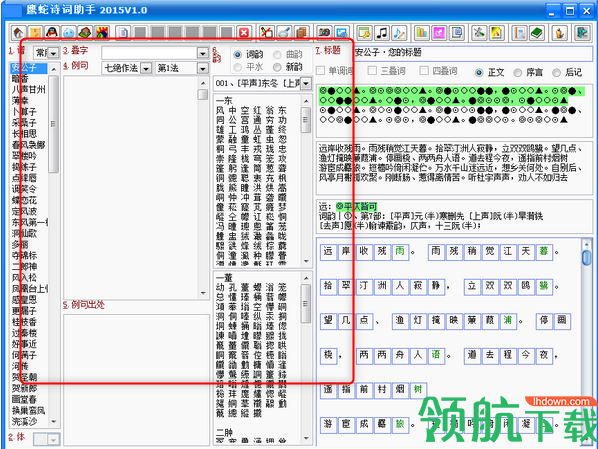Screen dimensions: 598x449
Task: Enable the 四叠词 checkbox
Action: point(424,70)
